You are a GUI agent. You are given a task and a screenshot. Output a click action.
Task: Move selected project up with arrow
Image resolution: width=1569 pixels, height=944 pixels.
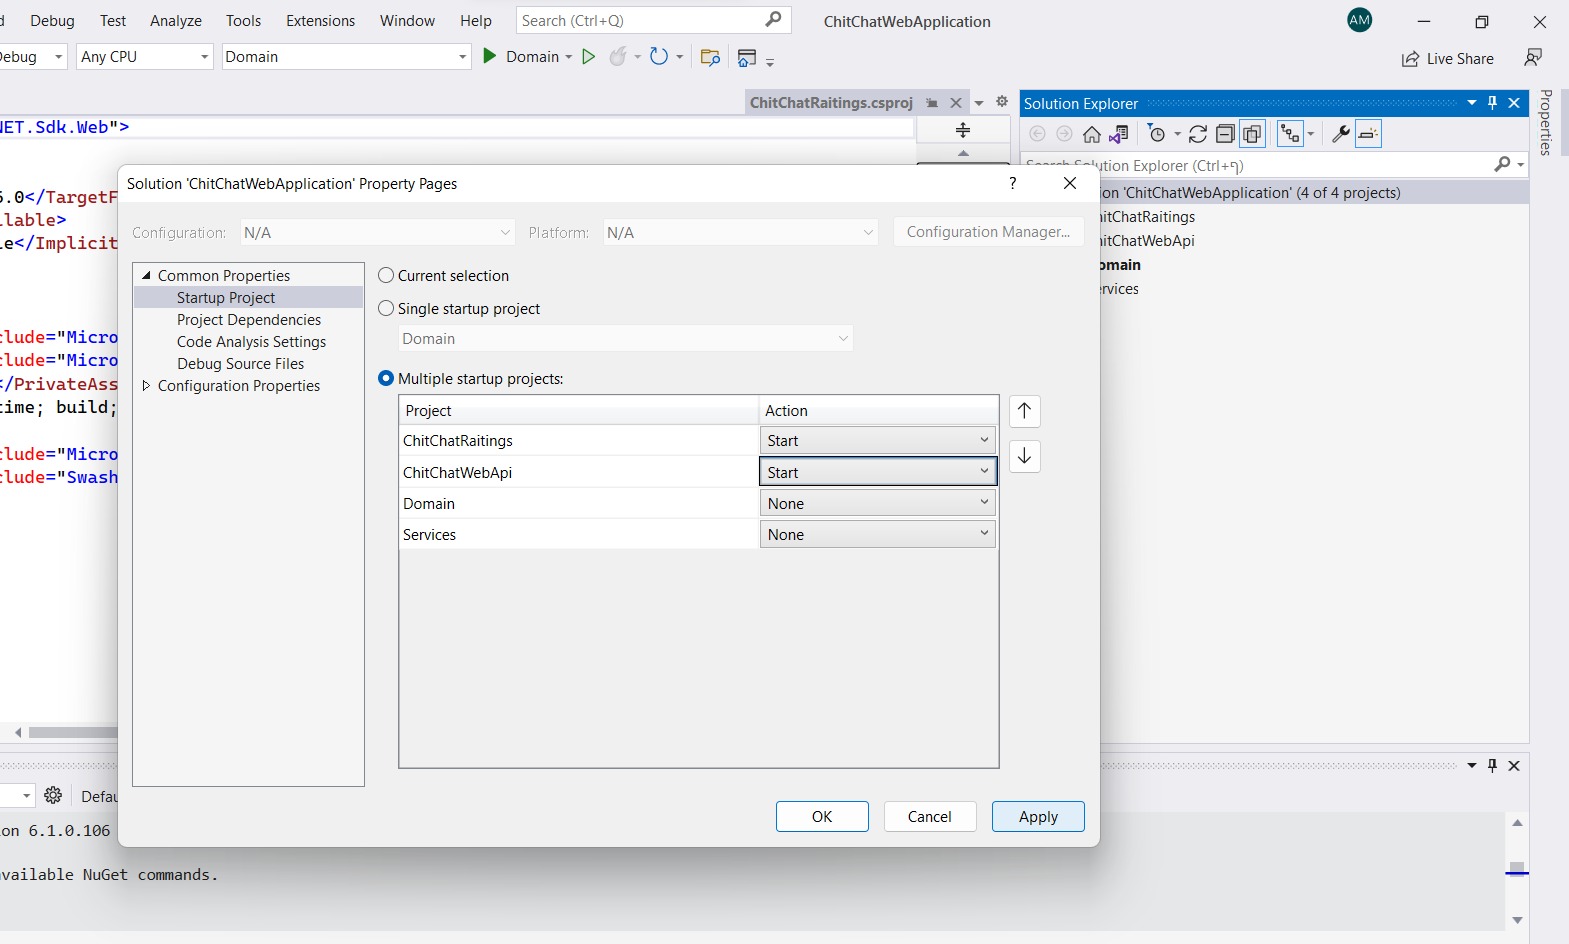1024,411
